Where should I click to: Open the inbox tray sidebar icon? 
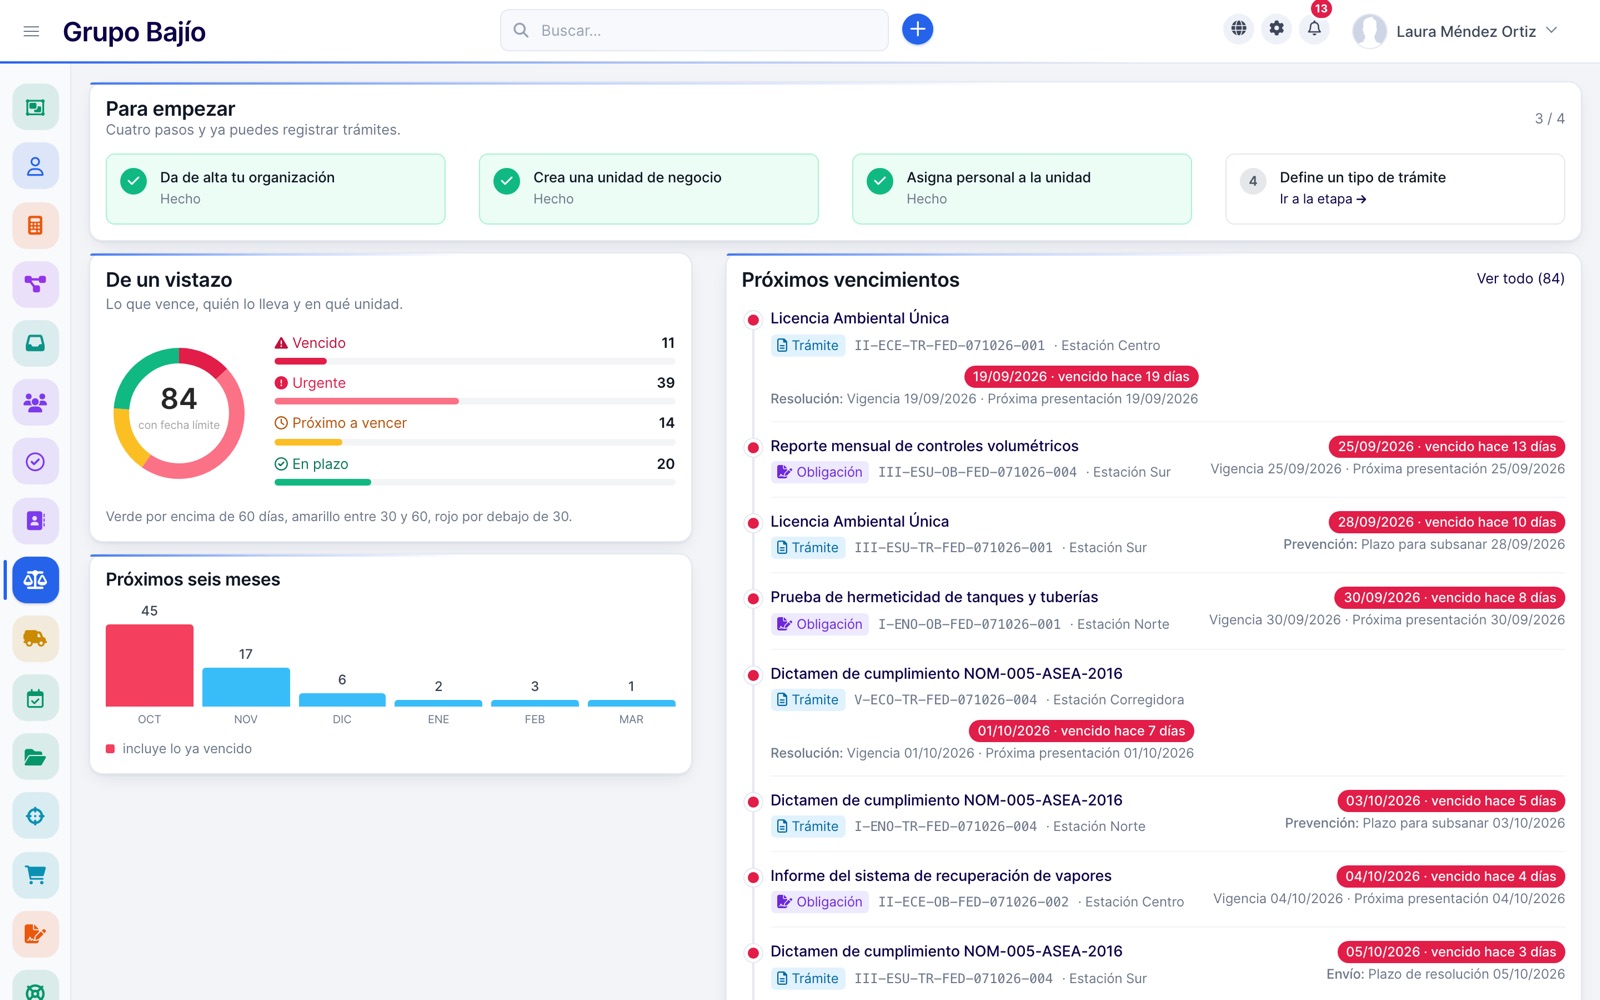[35, 343]
